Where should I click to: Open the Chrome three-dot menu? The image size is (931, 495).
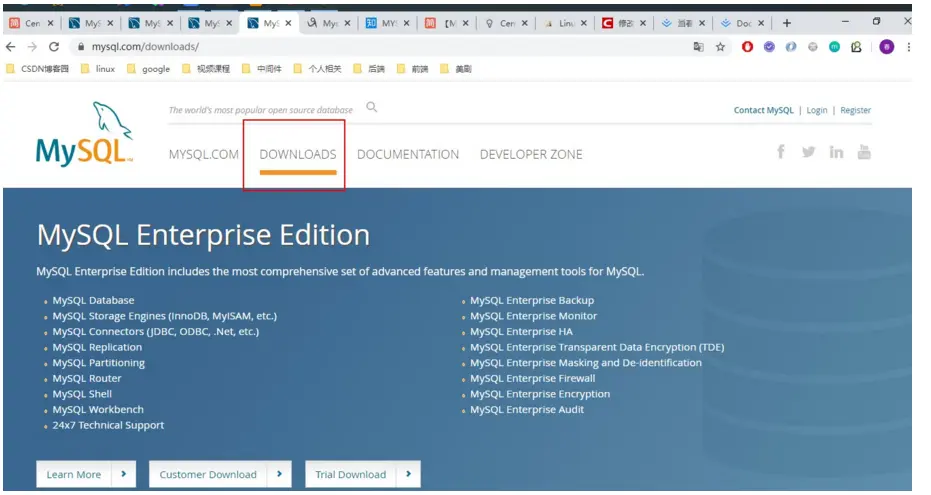909,47
